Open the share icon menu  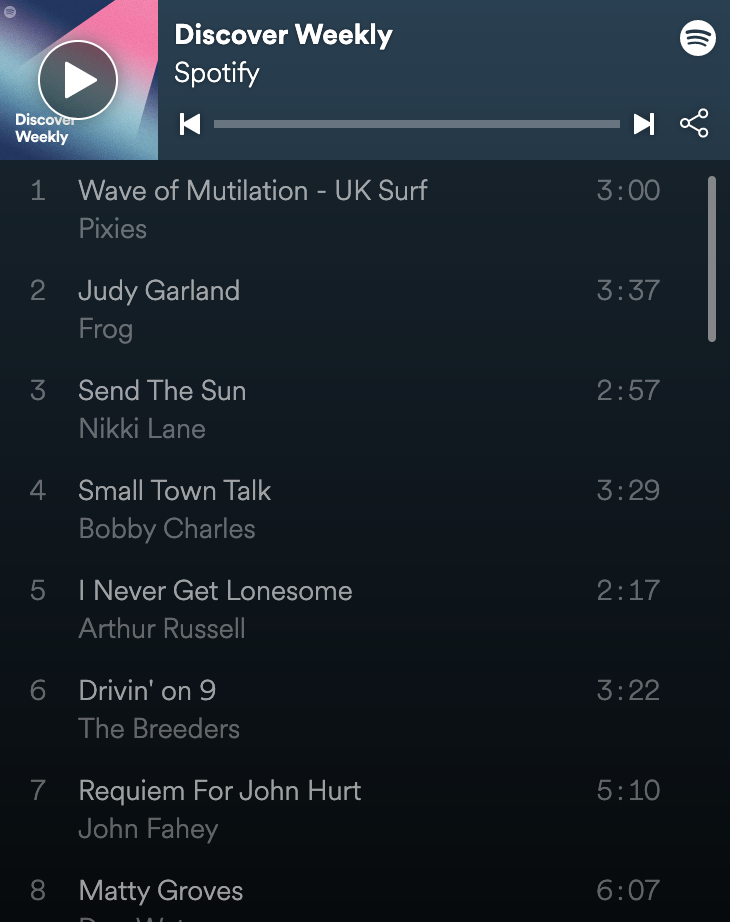(x=694, y=123)
